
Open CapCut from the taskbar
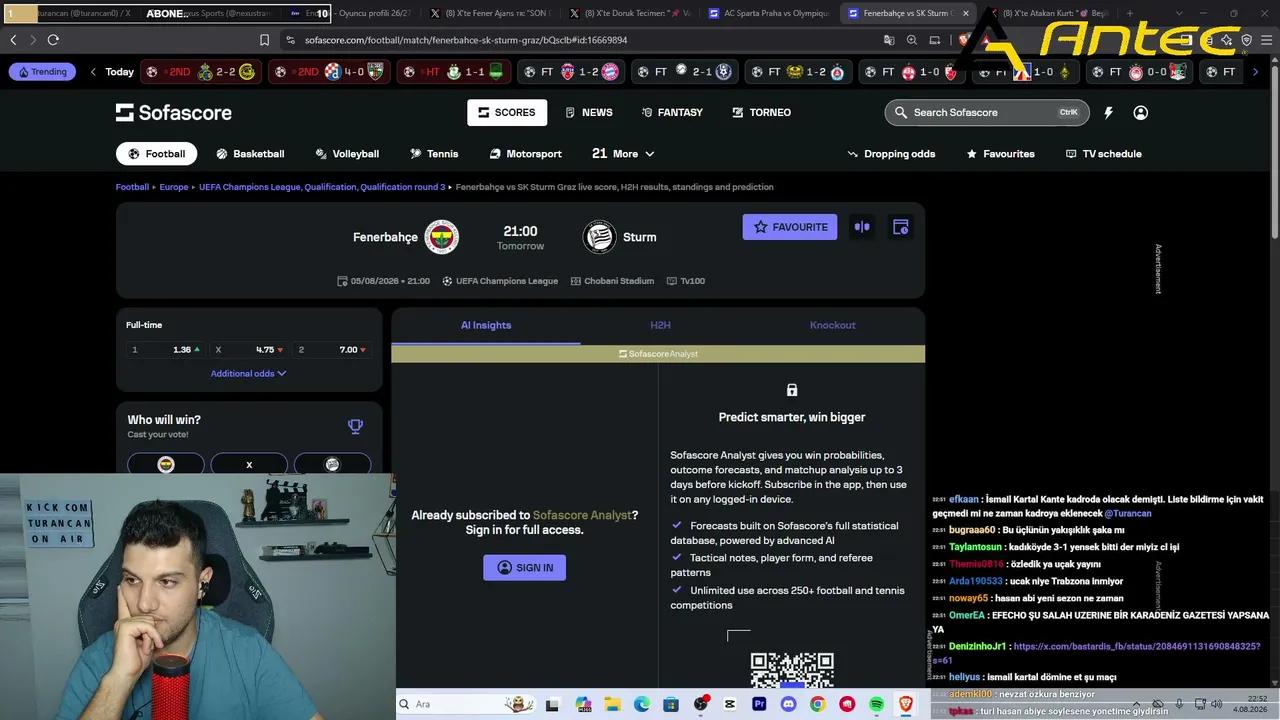click(729, 704)
